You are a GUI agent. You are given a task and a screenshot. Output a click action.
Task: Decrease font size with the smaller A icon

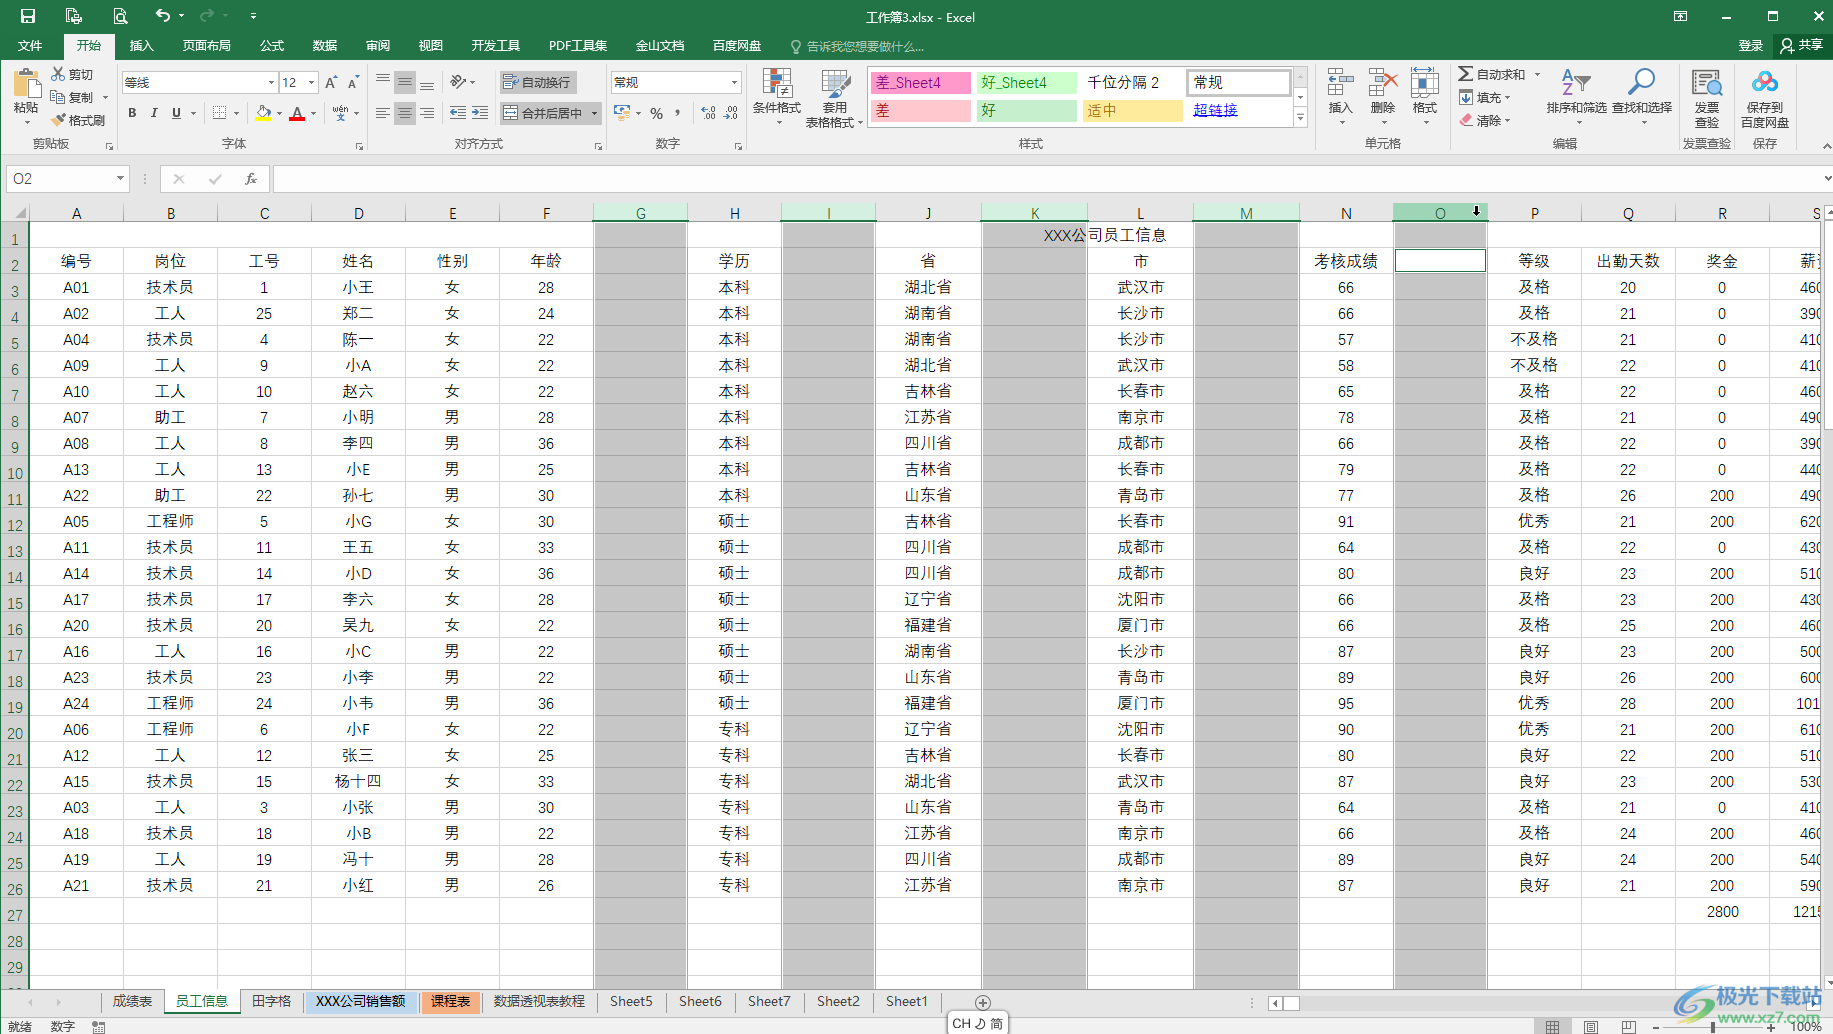point(354,82)
